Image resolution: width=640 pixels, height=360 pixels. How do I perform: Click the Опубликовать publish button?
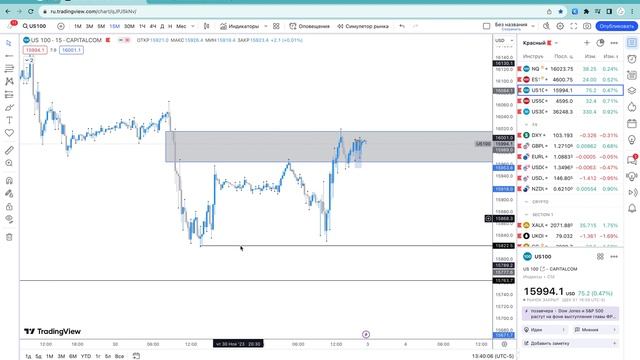click(x=616, y=26)
